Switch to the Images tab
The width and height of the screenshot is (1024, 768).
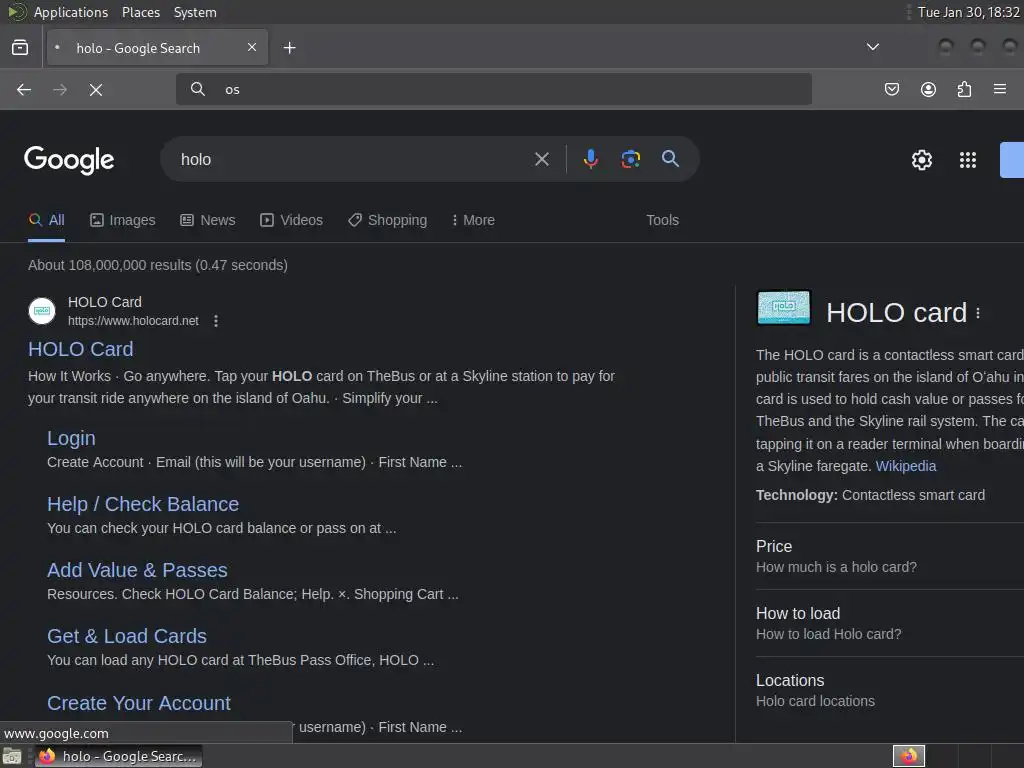[123, 220]
